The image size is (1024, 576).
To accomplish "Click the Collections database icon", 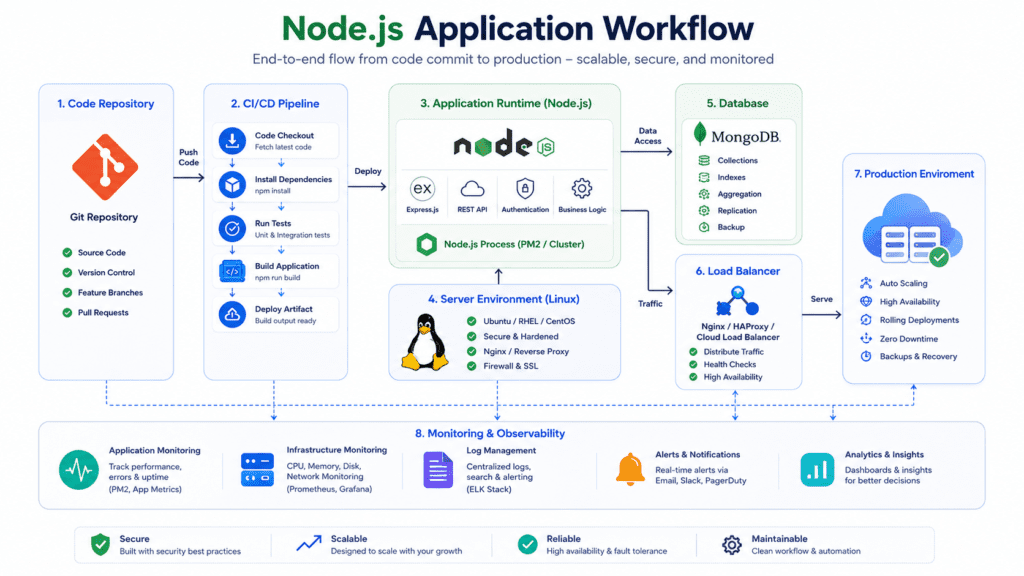I will coord(704,160).
